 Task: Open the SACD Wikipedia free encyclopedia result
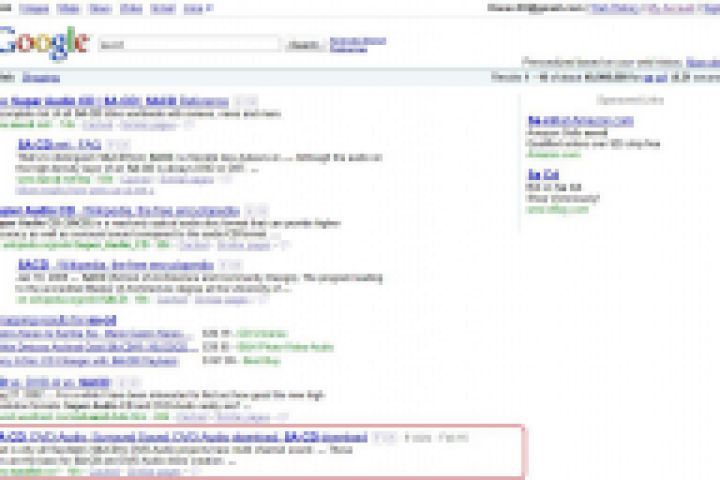tap(116, 265)
